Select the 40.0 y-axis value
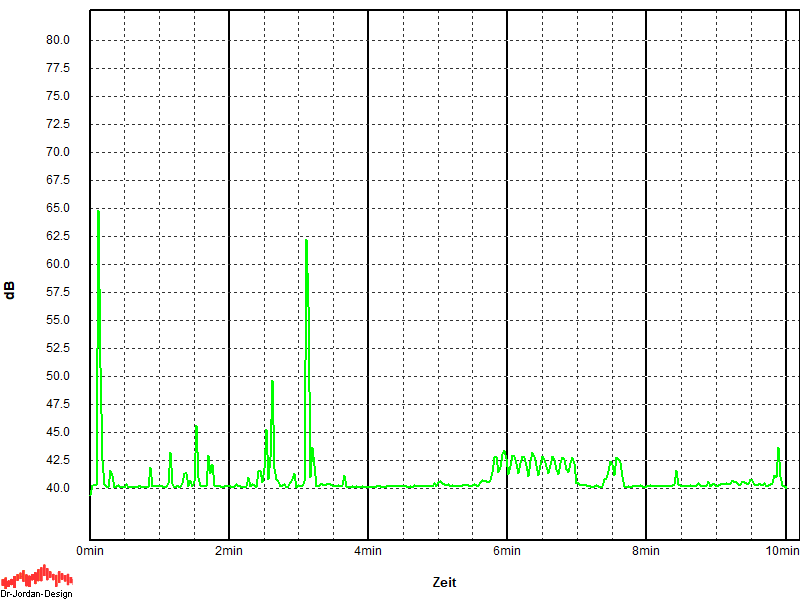The height and width of the screenshot is (600, 800). tap(57, 488)
